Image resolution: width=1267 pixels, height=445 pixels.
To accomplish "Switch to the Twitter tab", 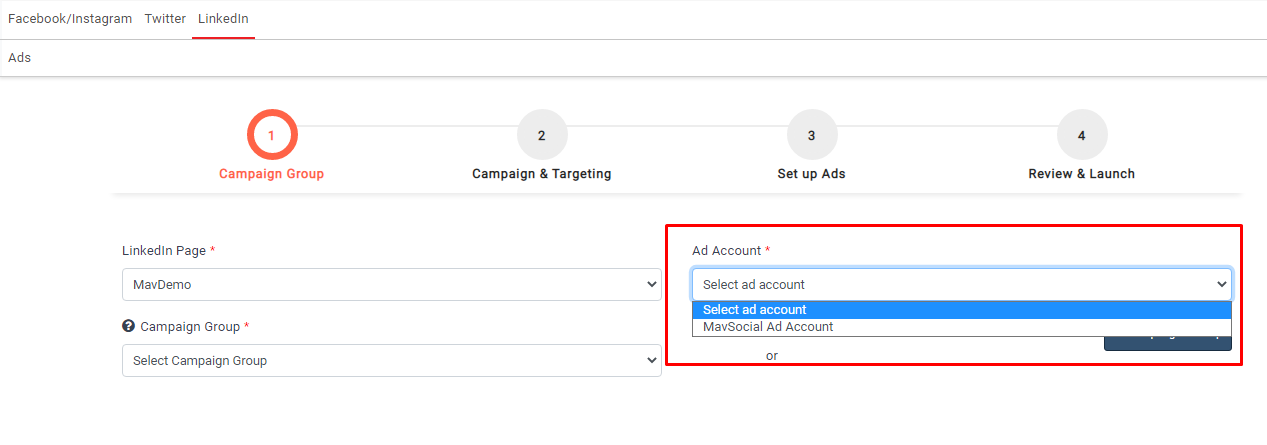I will click(x=165, y=19).
